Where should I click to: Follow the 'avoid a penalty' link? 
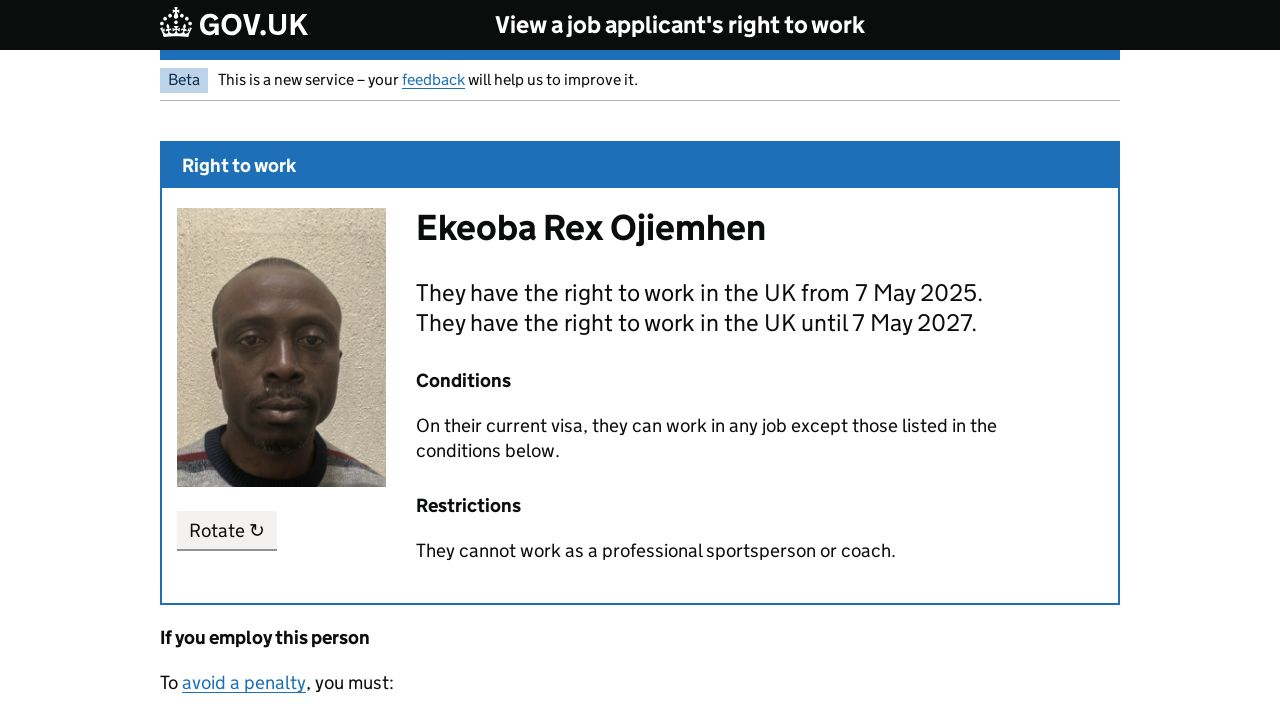tap(244, 683)
